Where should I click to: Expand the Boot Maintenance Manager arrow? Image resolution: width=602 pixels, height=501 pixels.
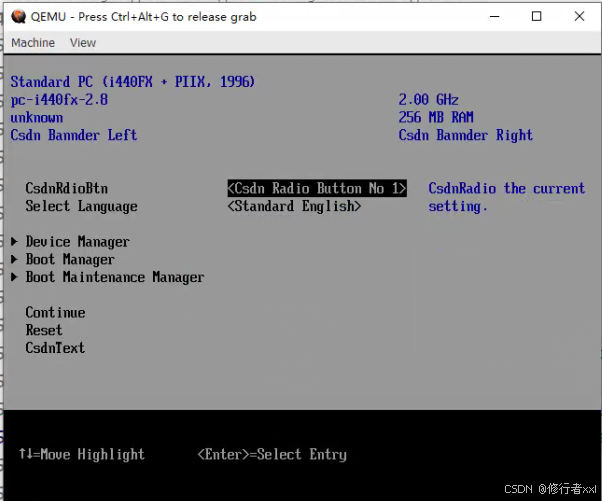point(14,277)
